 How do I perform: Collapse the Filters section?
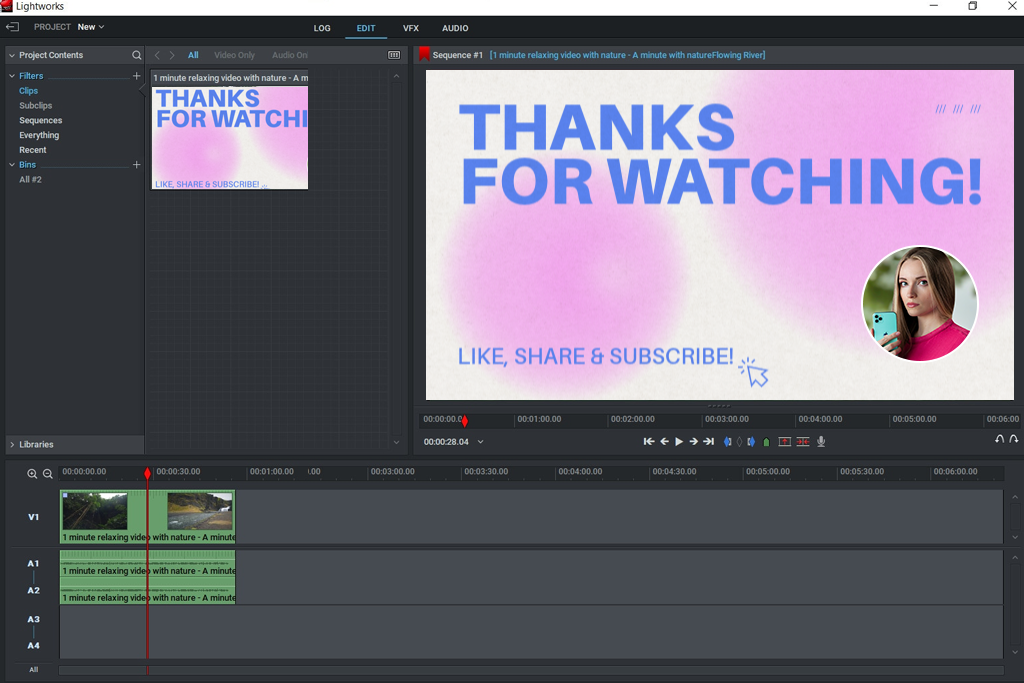tap(12, 76)
